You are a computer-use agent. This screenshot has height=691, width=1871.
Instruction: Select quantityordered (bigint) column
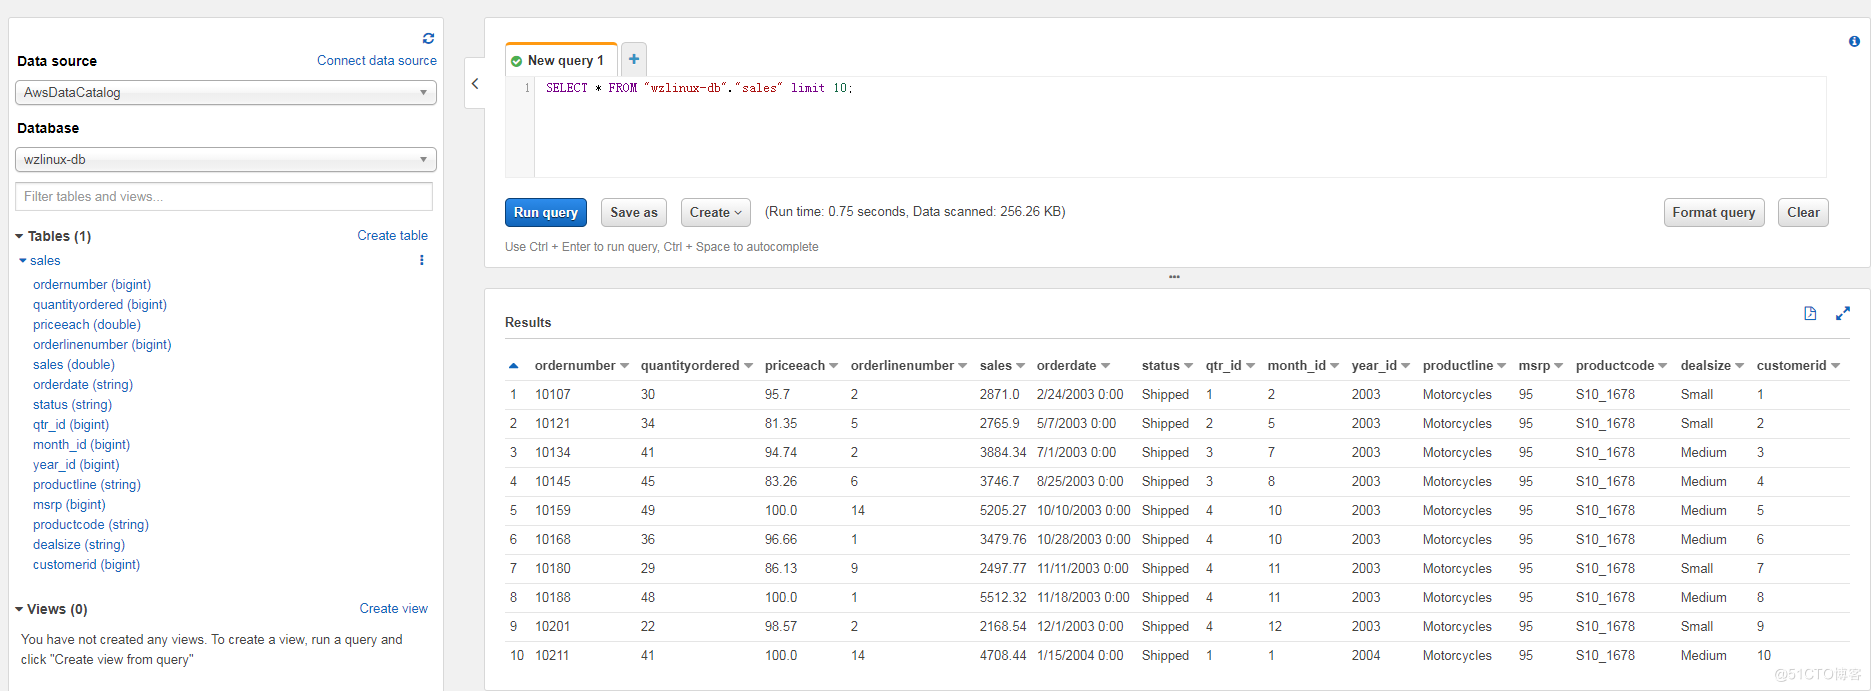100,304
